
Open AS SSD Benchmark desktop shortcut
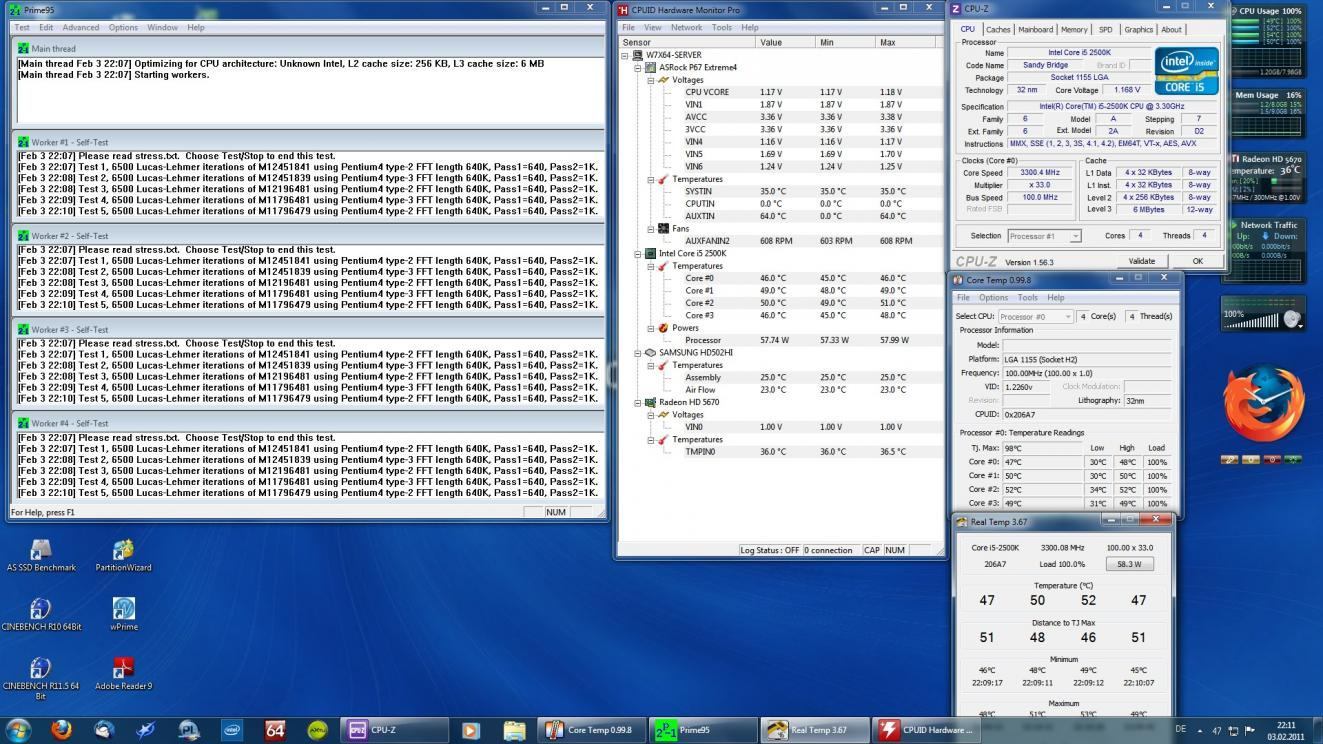(41, 556)
